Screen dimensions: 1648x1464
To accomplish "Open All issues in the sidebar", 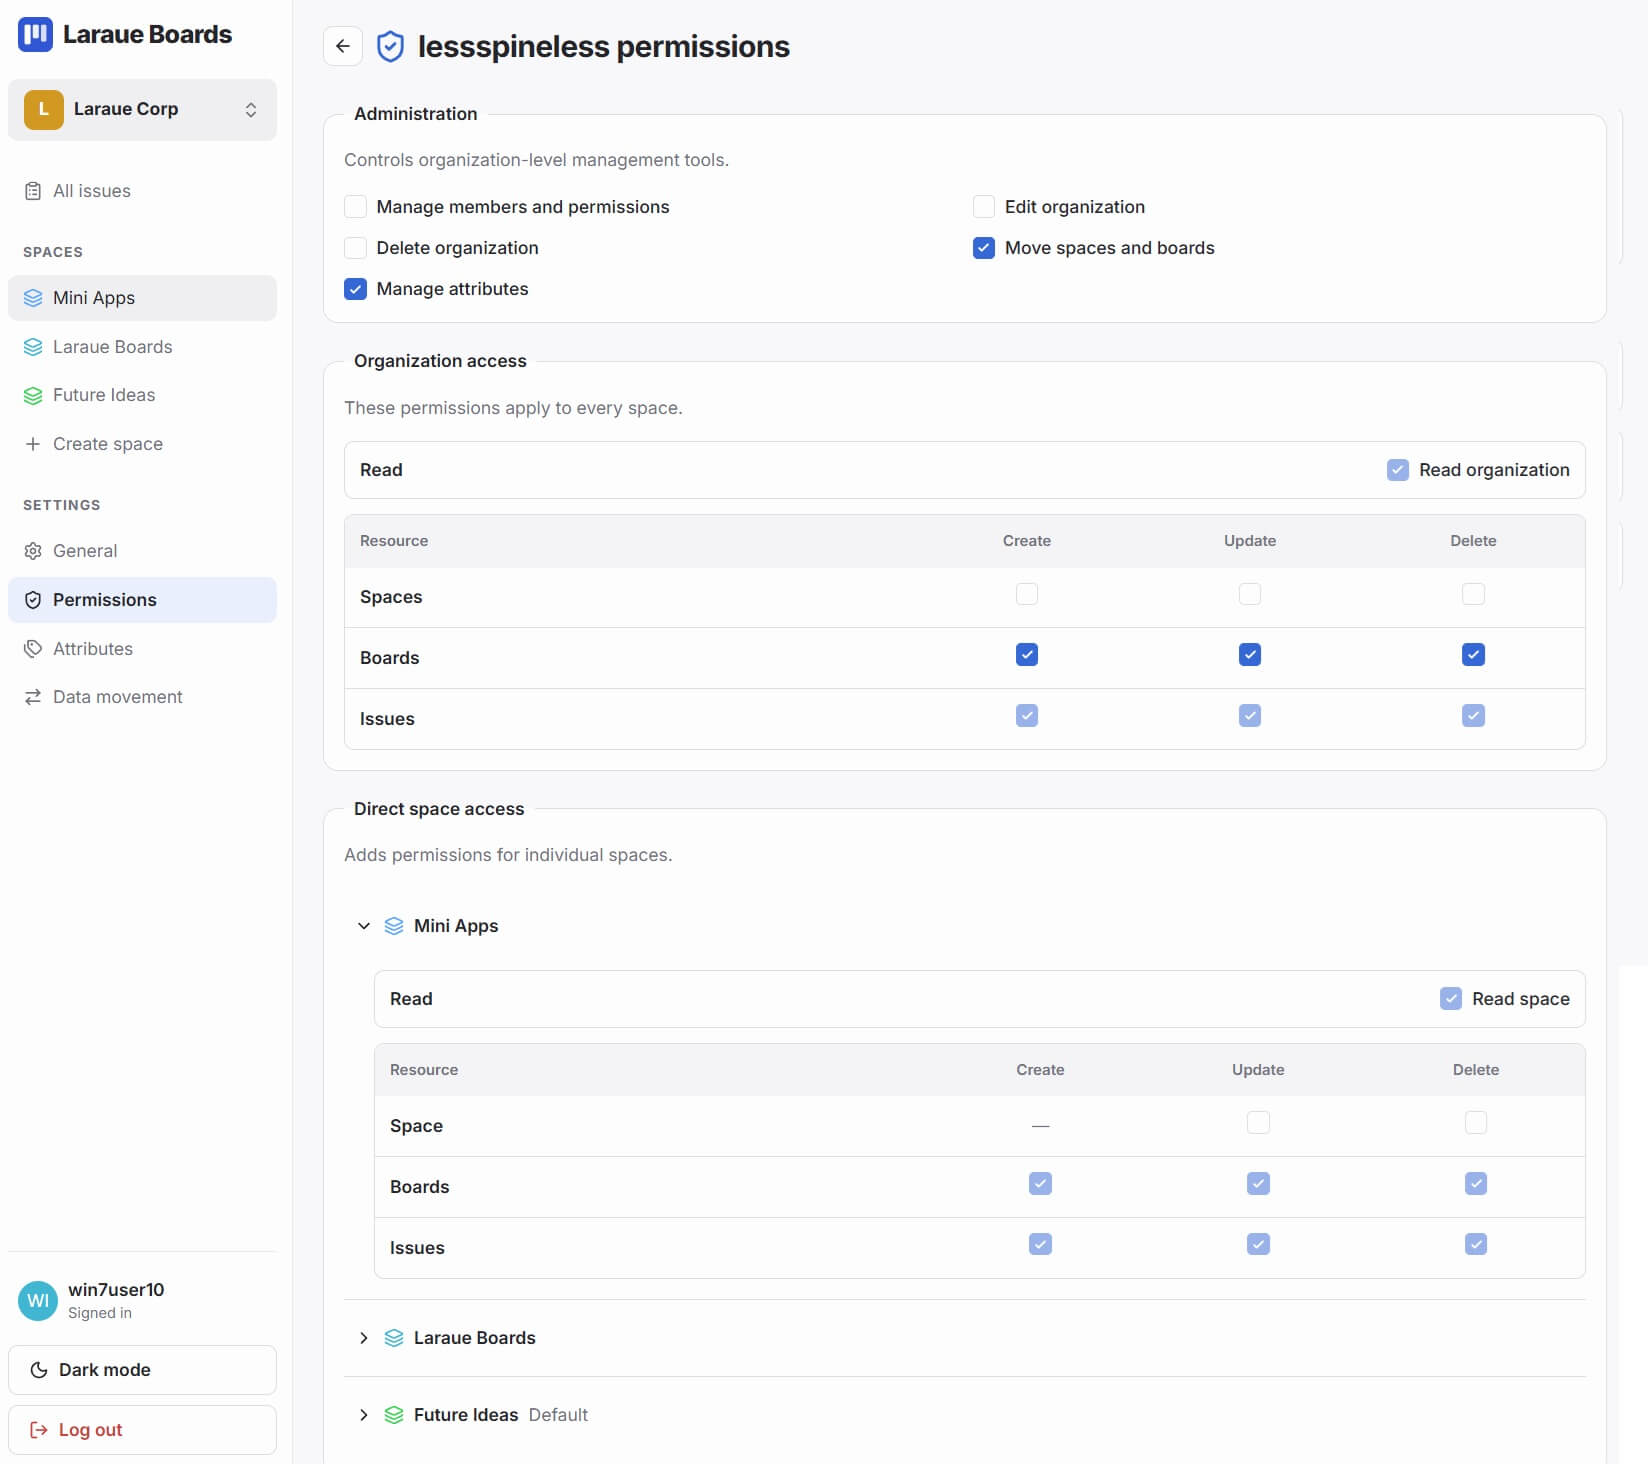I will 142,191.
